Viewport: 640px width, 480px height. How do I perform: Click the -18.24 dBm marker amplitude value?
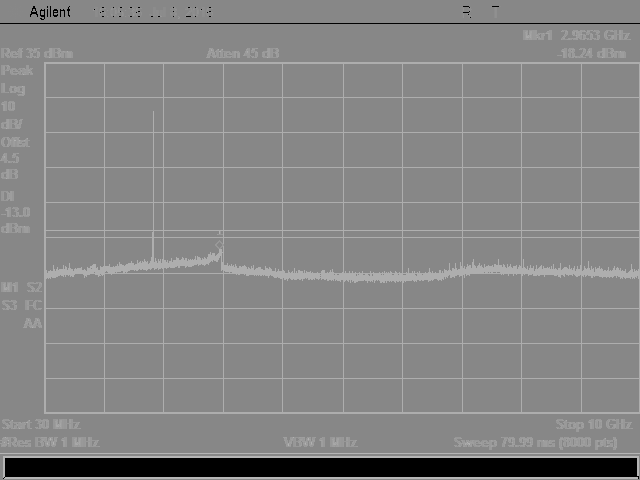click(591, 53)
